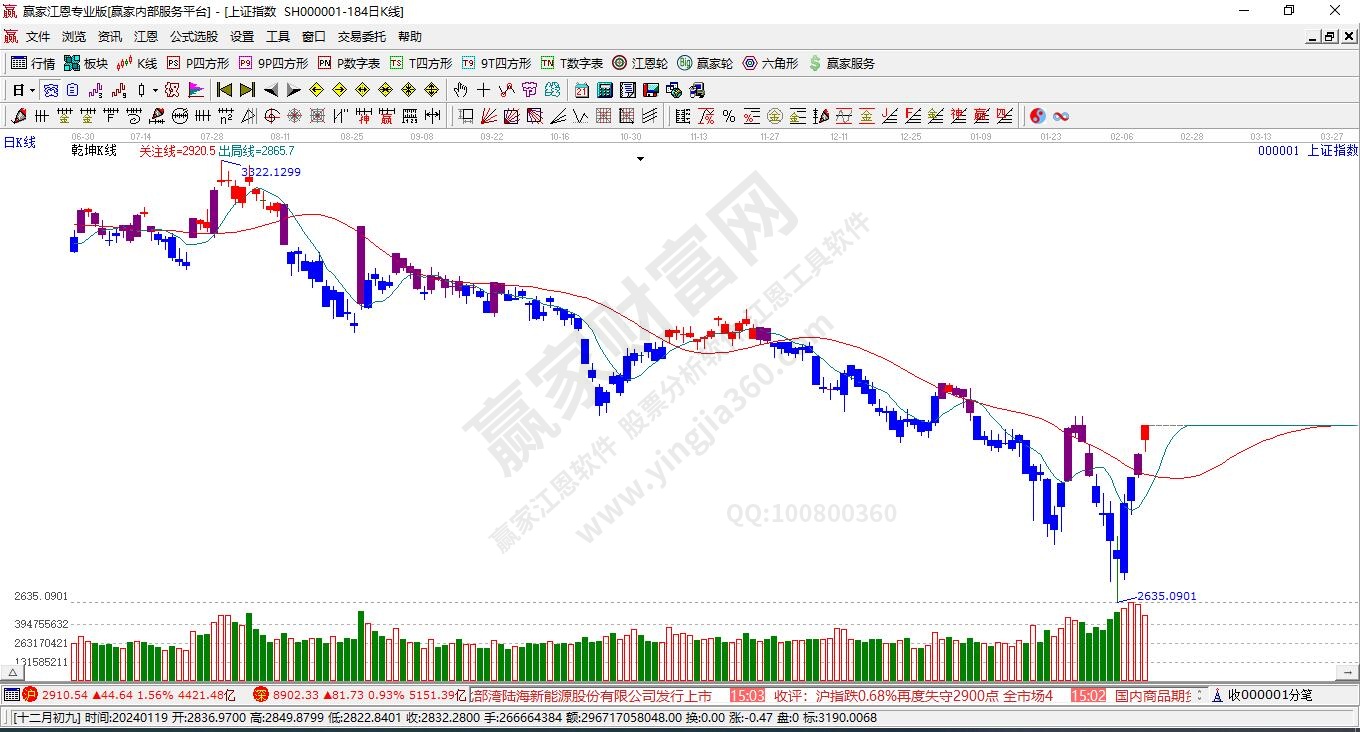Click the 3322.1299 high price label
Image resolution: width=1360 pixels, height=732 pixels.
tap(270, 172)
